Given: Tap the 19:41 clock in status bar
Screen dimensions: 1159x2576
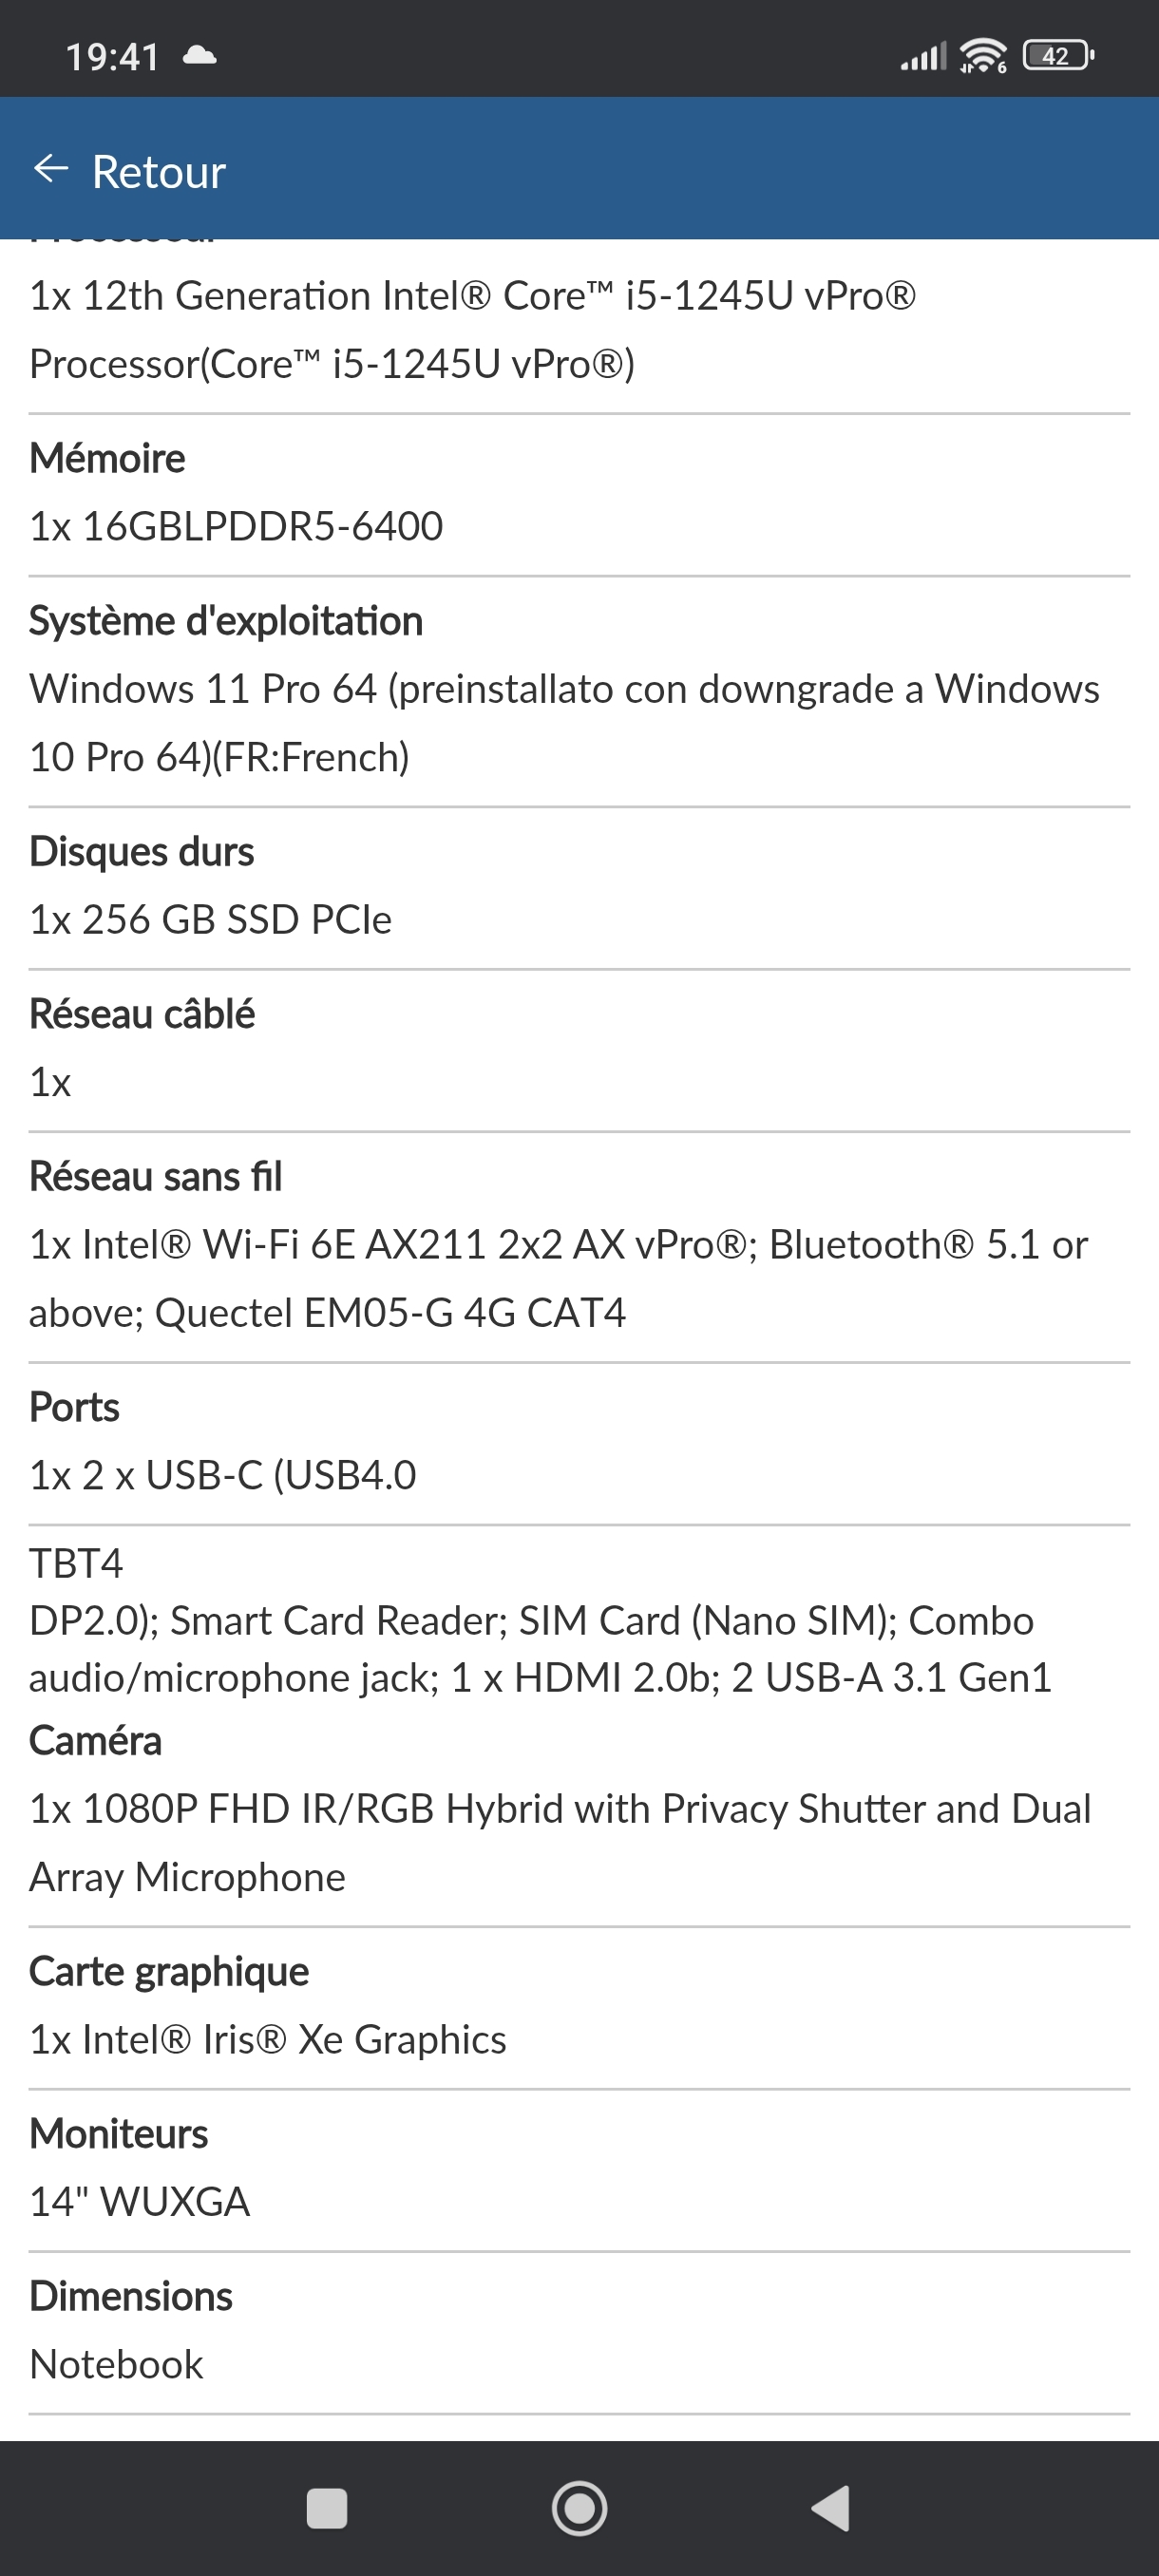Looking at the screenshot, I should coord(112,57).
